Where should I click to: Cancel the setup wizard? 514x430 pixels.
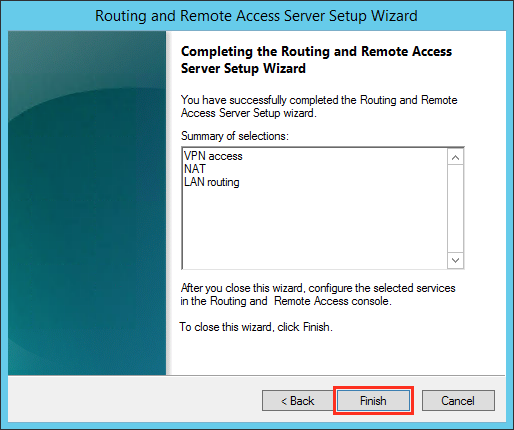click(458, 400)
